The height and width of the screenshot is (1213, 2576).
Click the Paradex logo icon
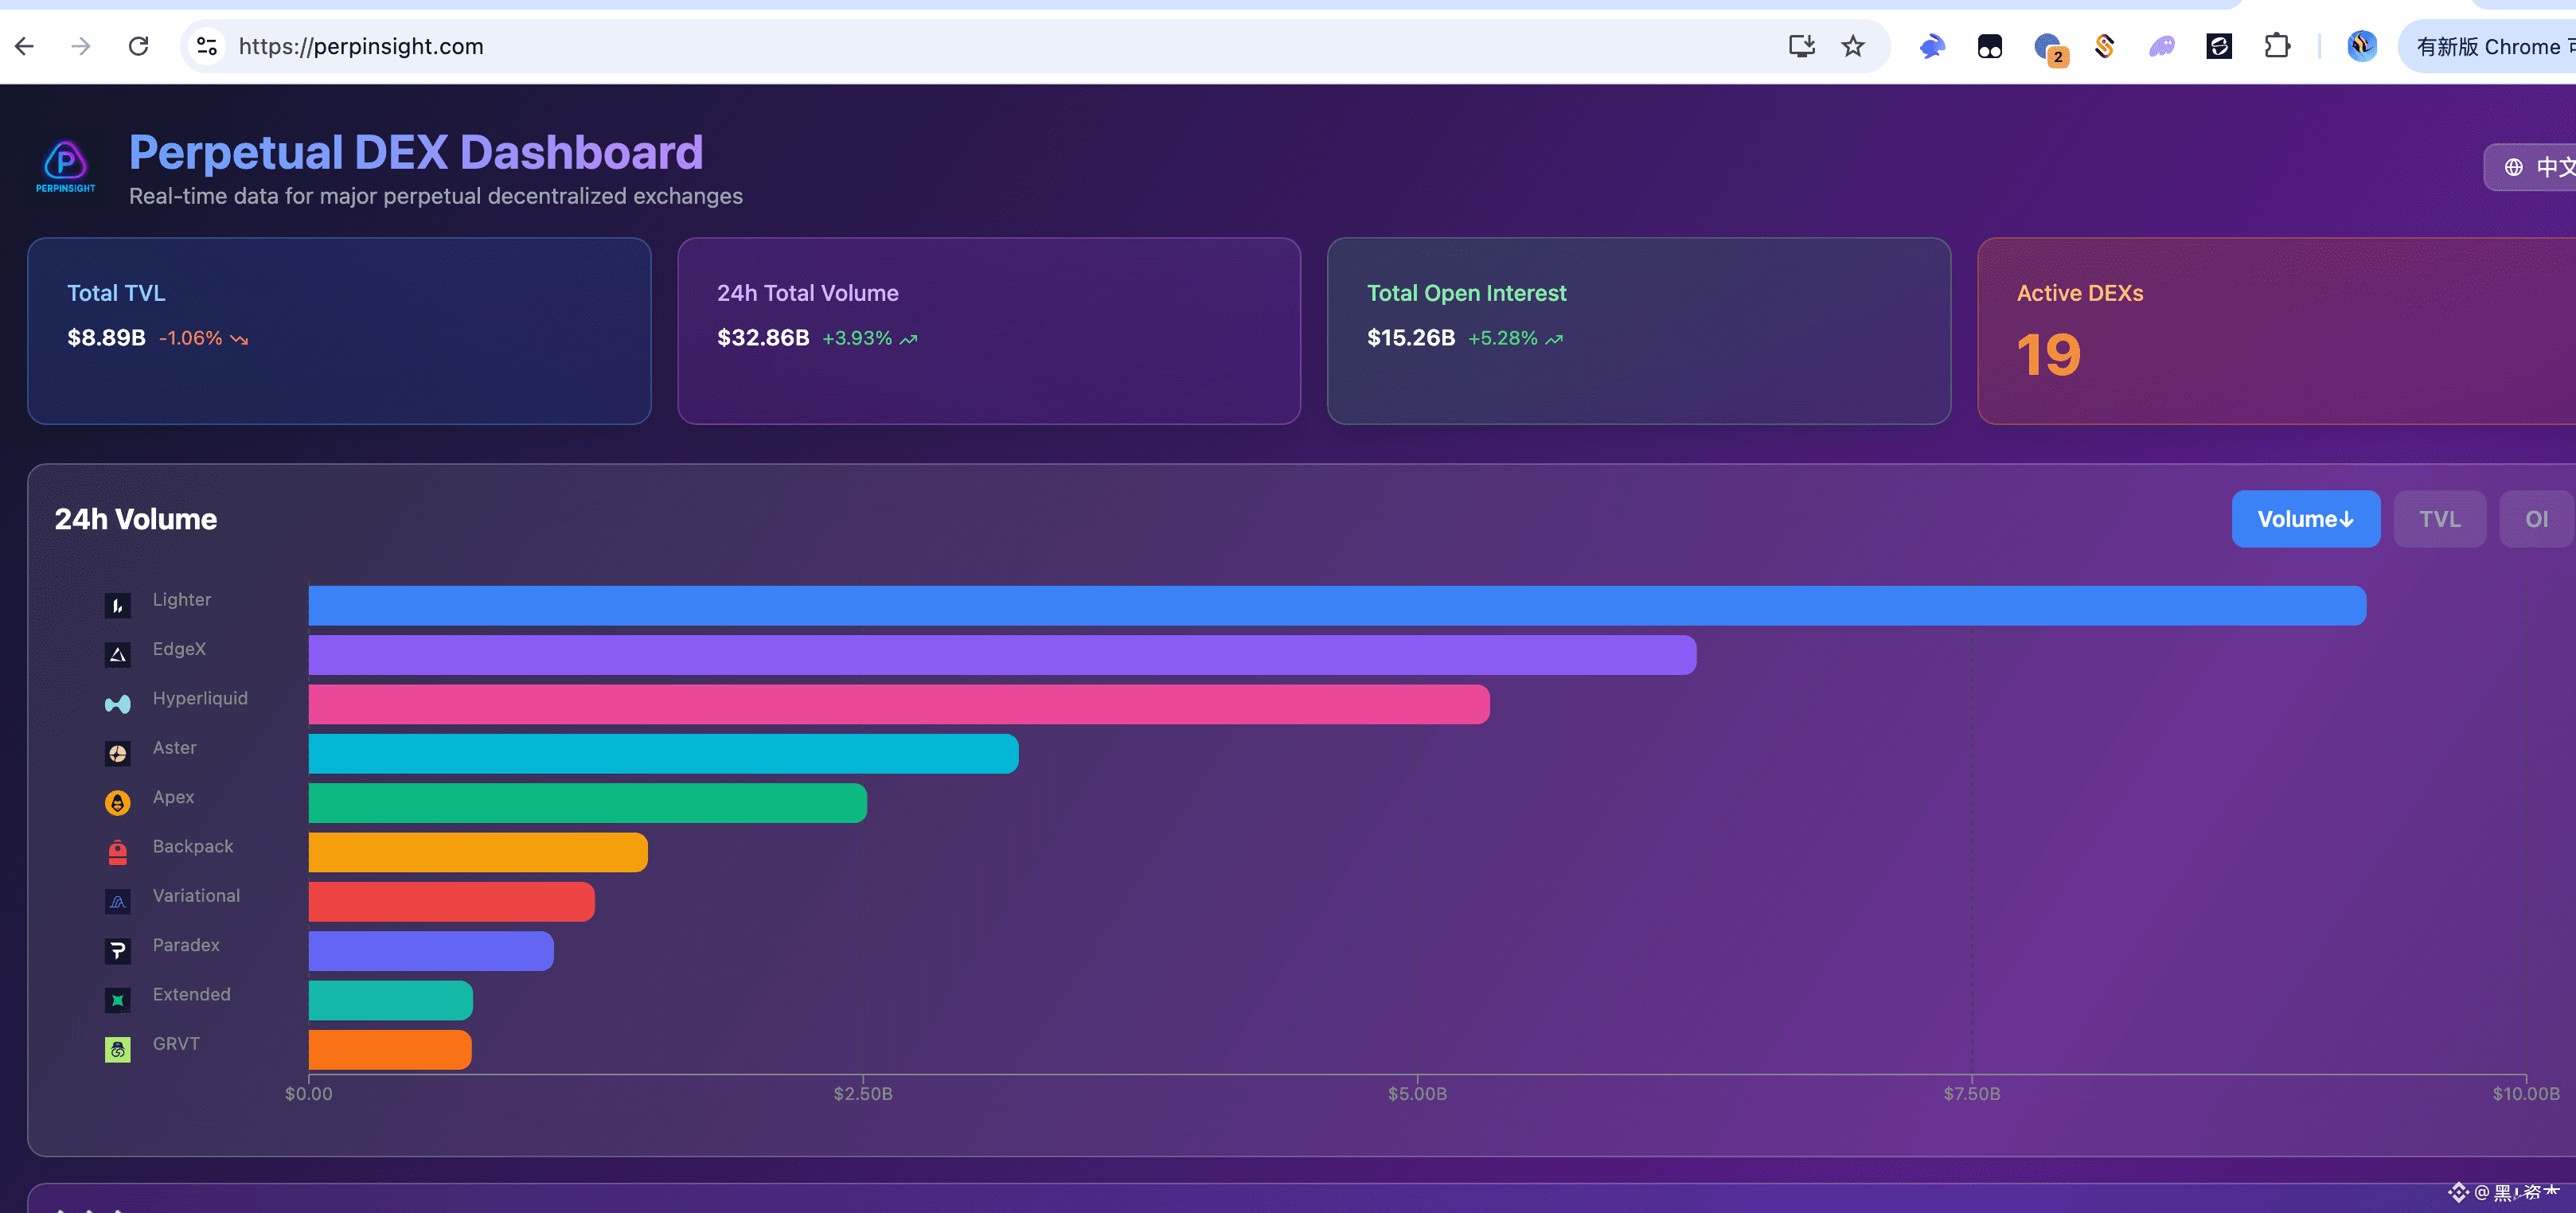117,950
